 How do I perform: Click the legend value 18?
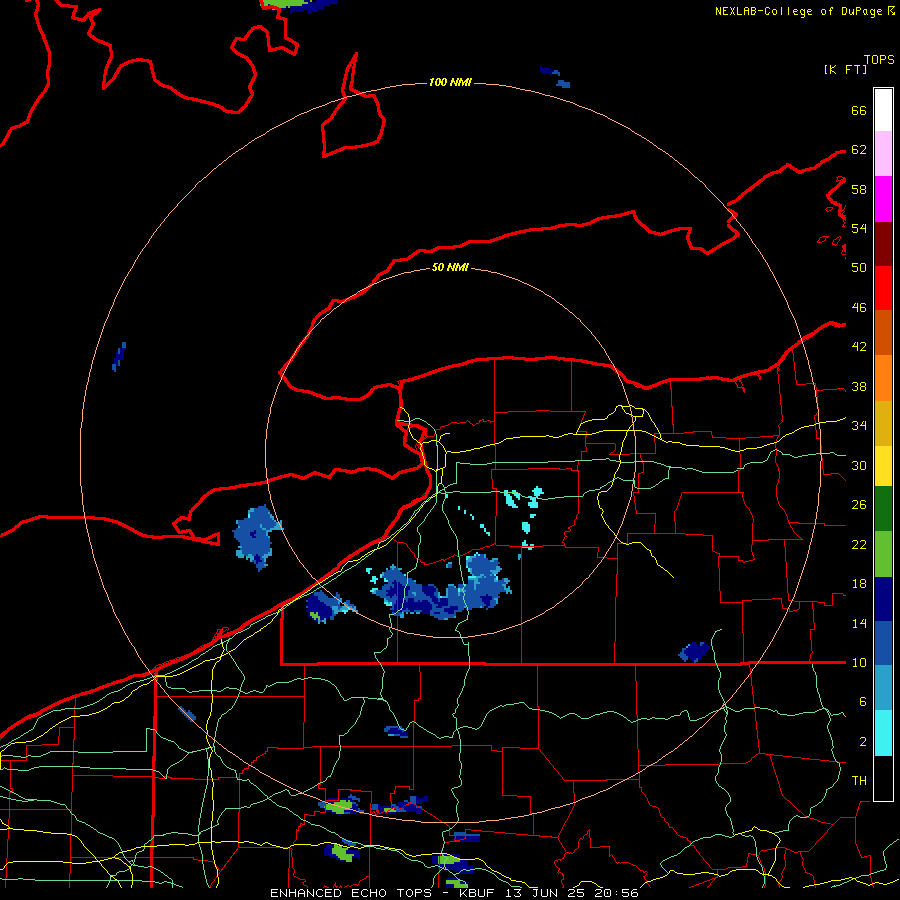coord(859,584)
